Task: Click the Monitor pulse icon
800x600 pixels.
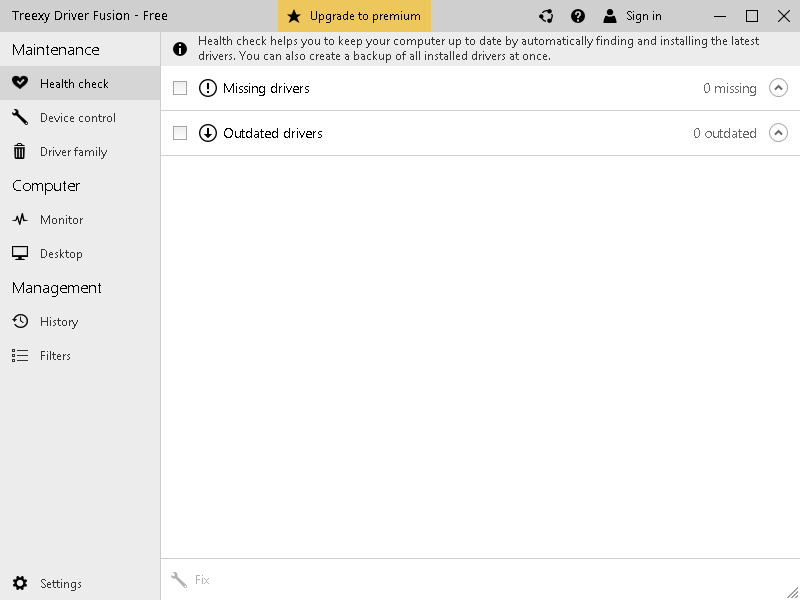Action: 20,220
